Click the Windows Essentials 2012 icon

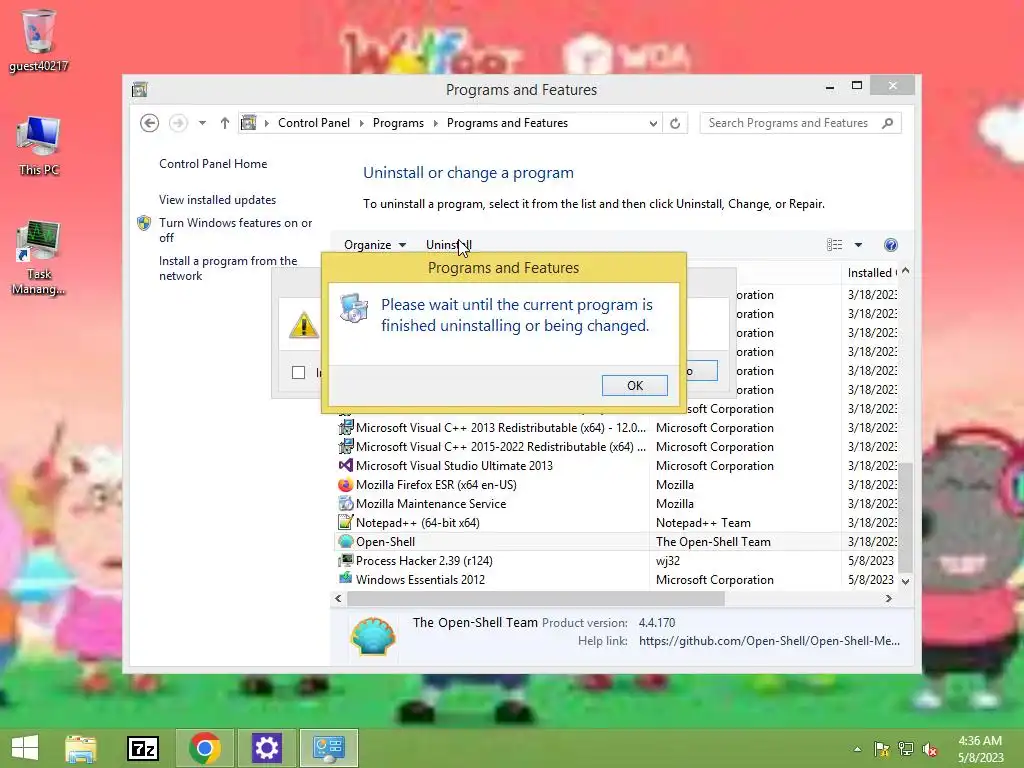(x=345, y=579)
